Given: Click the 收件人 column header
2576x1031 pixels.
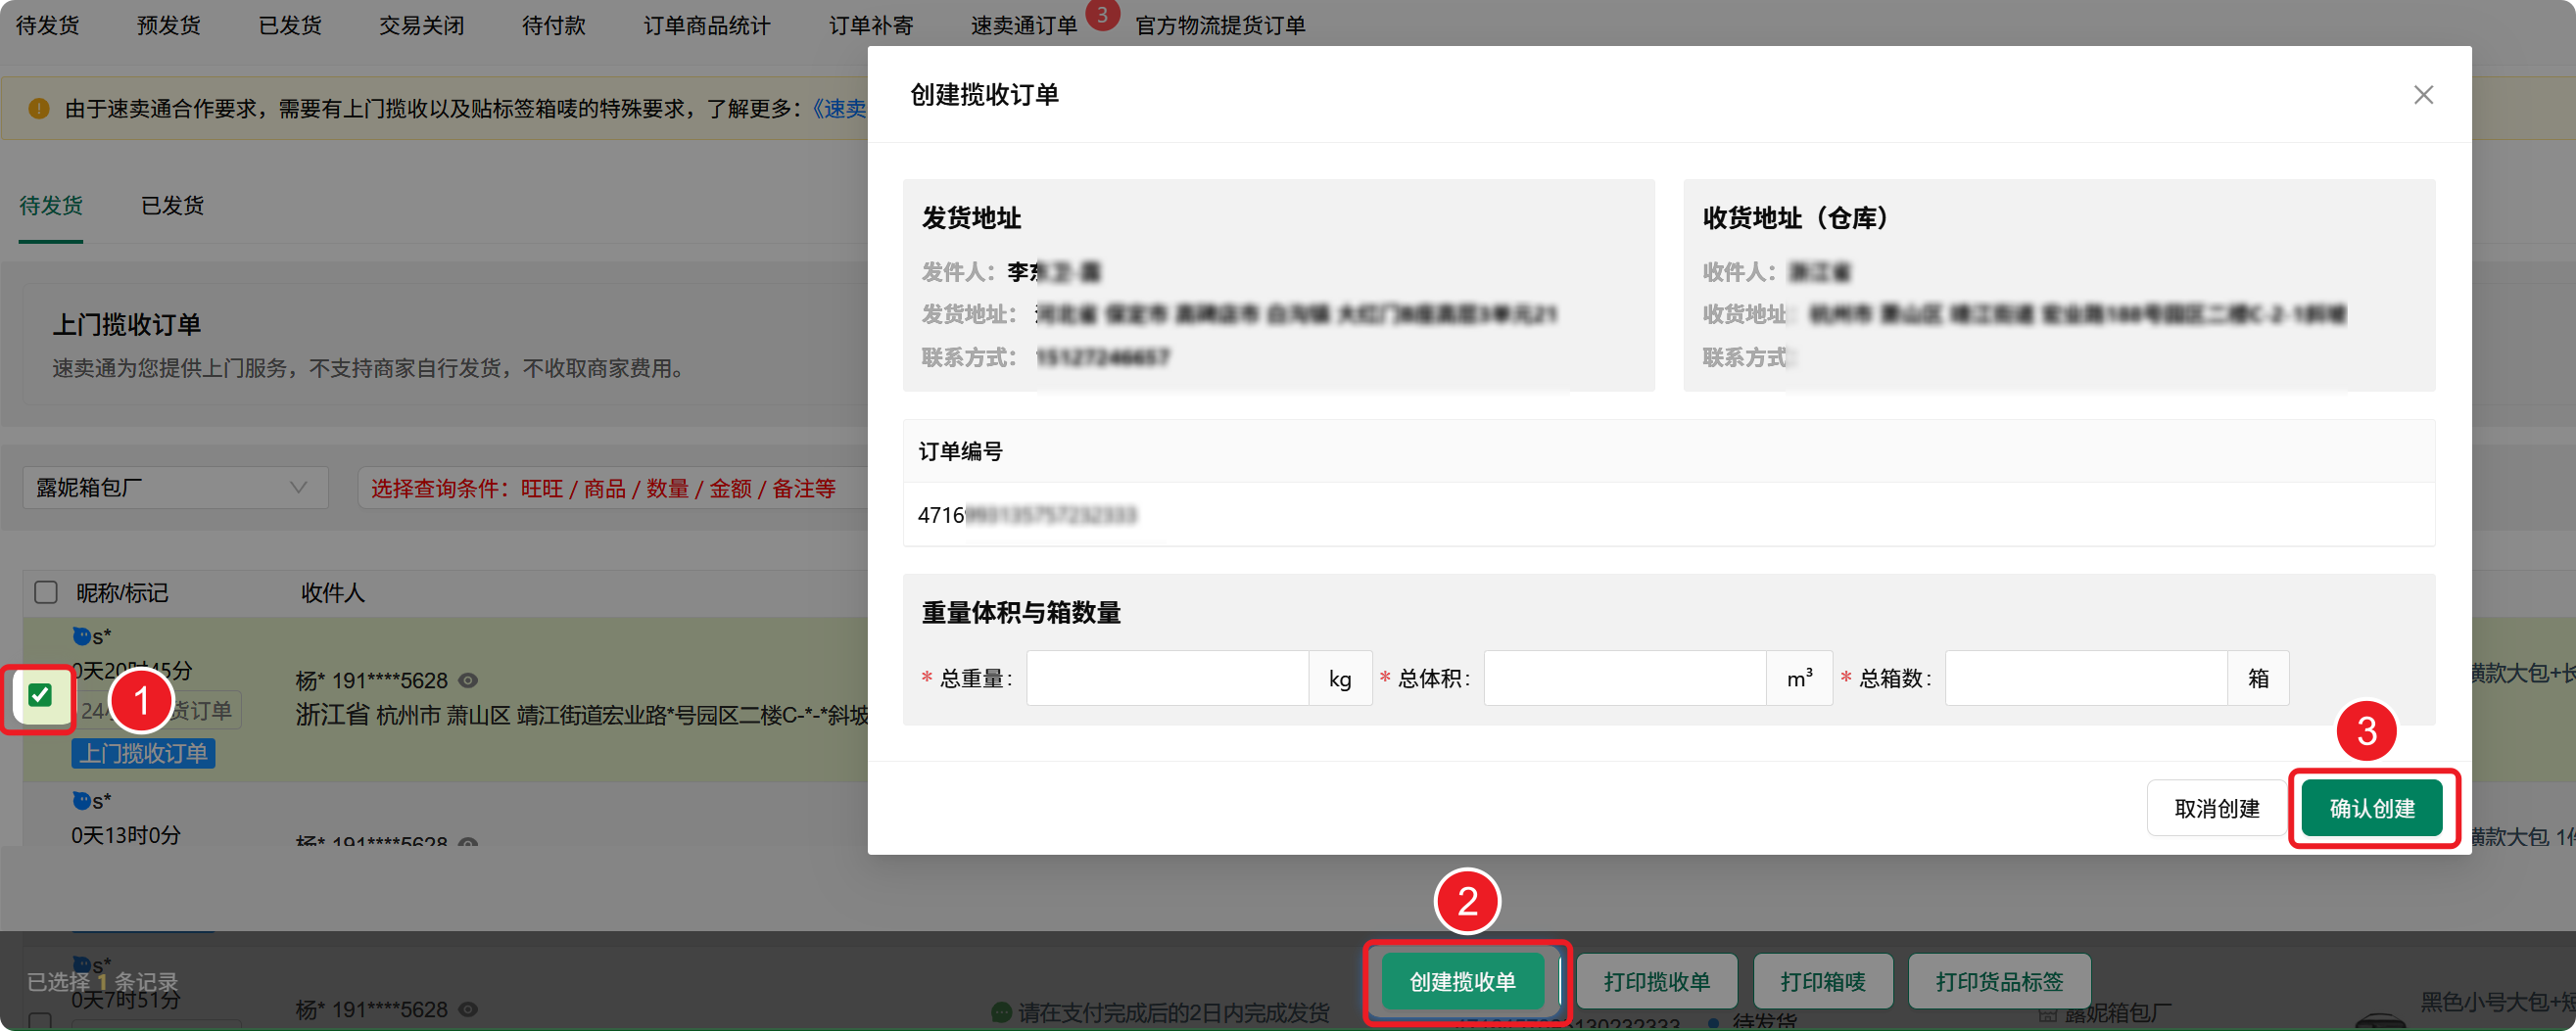Looking at the screenshot, I should [333, 592].
